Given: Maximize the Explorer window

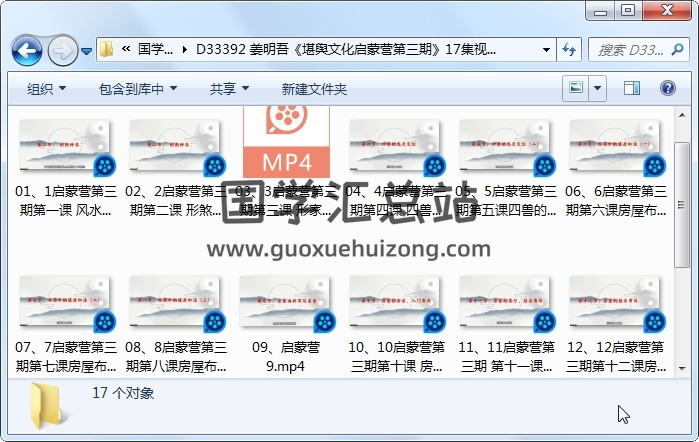Looking at the screenshot, I should 629,10.
